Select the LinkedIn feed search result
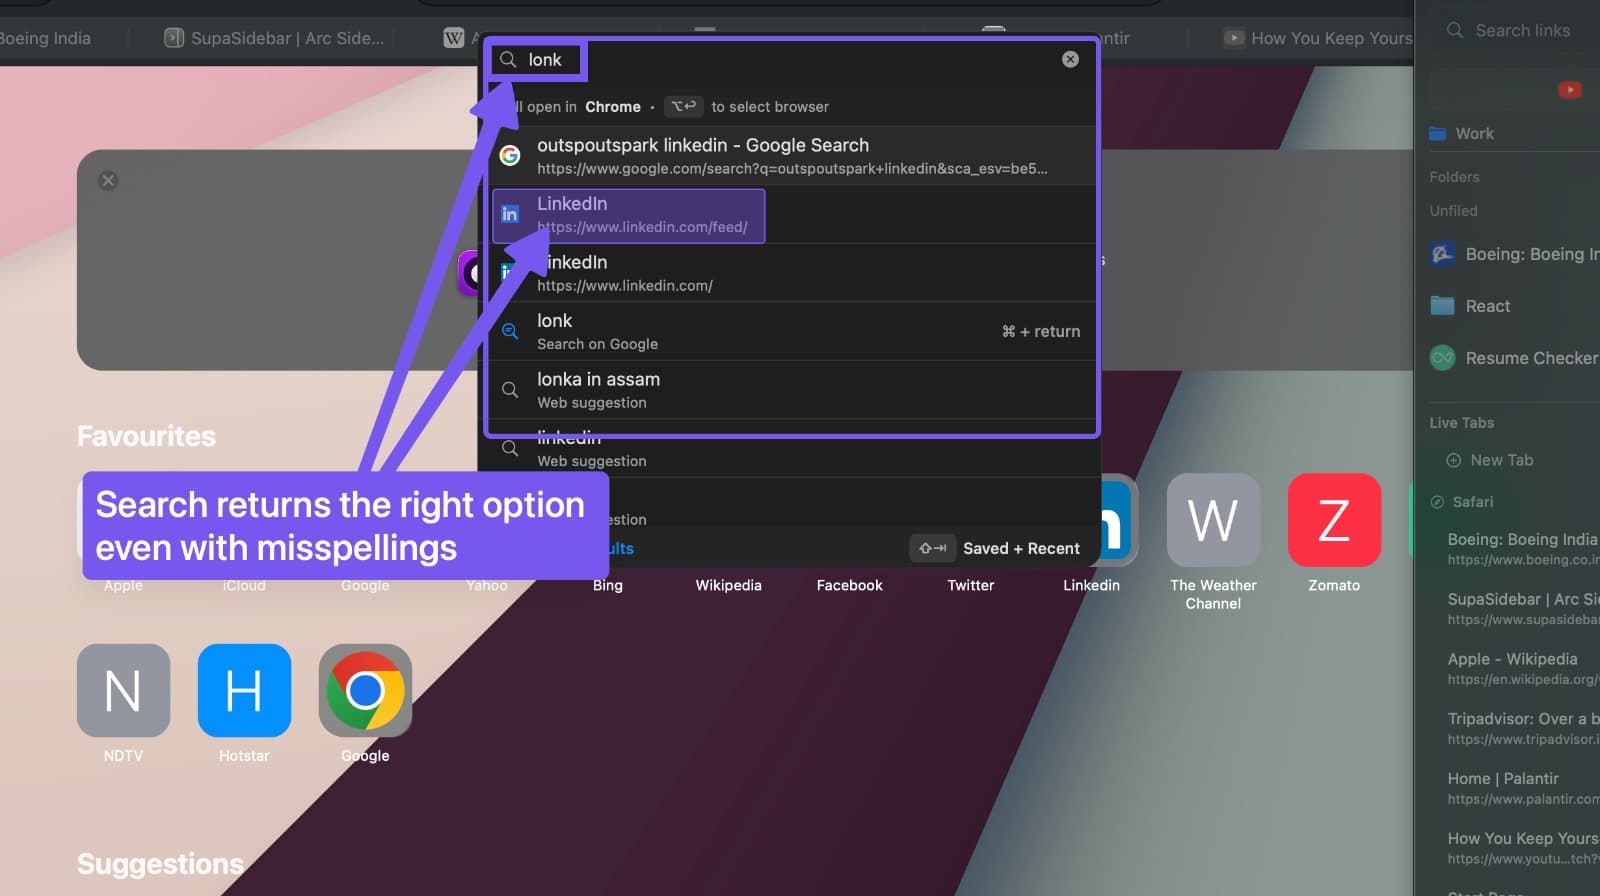This screenshot has width=1600, height=896. 629,215
